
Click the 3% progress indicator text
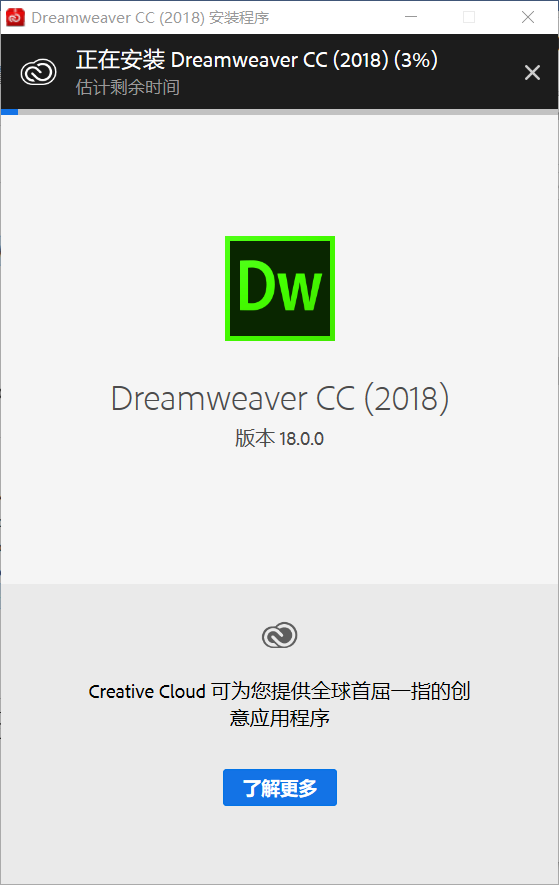pyautogui.click(x=416, y=60)
